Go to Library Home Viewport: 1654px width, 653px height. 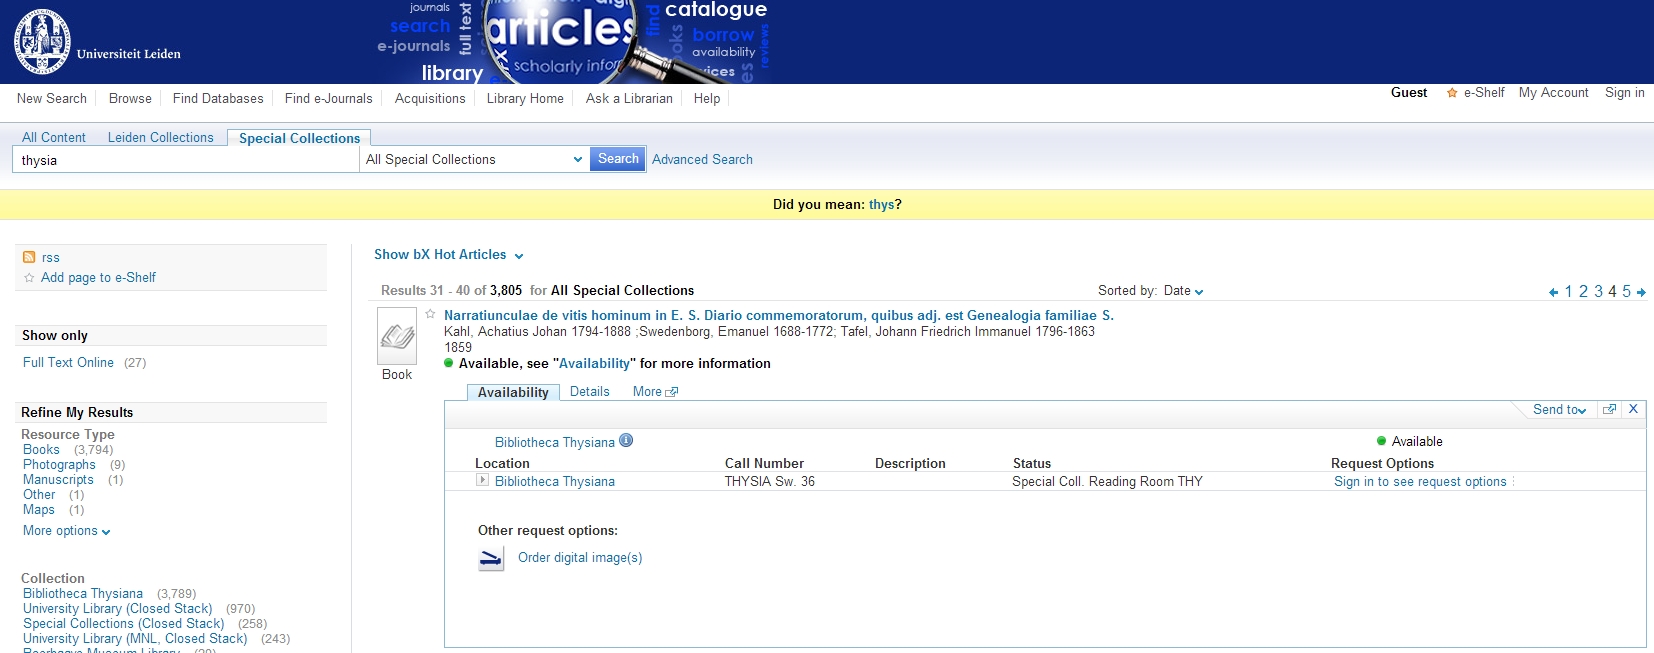(525, 98)
